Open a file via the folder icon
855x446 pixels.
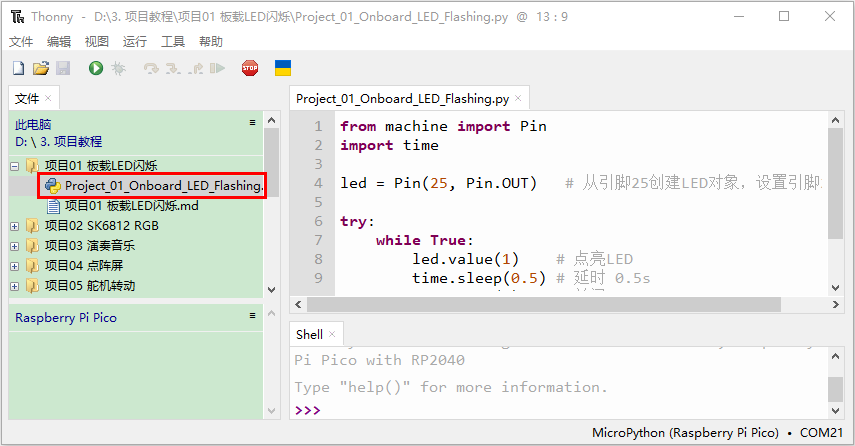pos(40,68)
